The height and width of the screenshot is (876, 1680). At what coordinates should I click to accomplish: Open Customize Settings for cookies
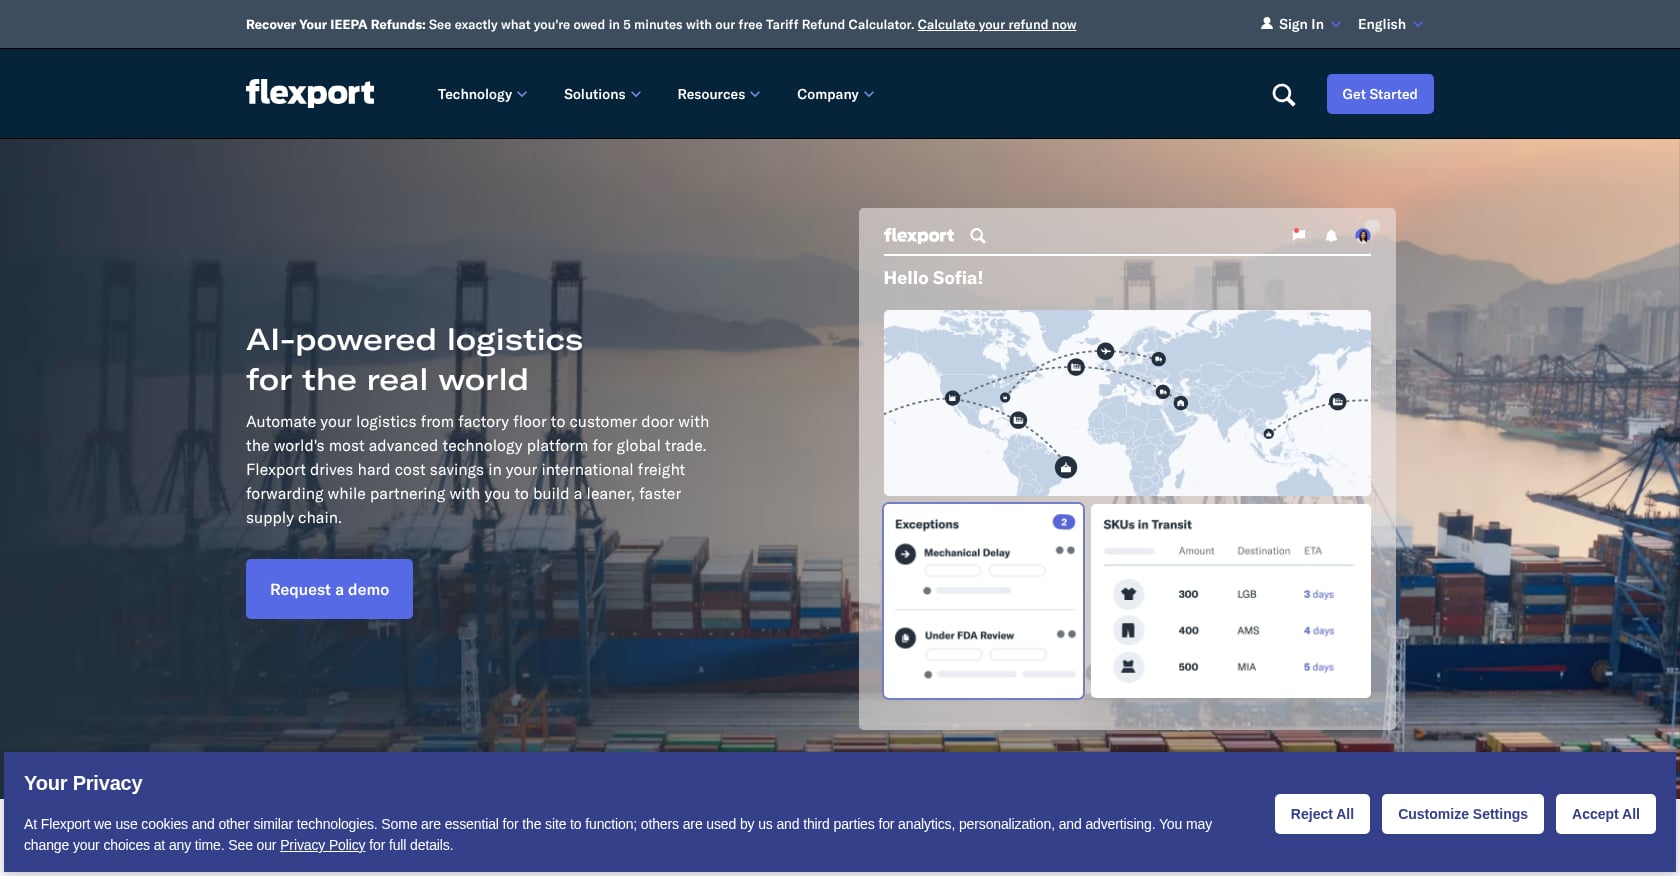coord(1463,814)
